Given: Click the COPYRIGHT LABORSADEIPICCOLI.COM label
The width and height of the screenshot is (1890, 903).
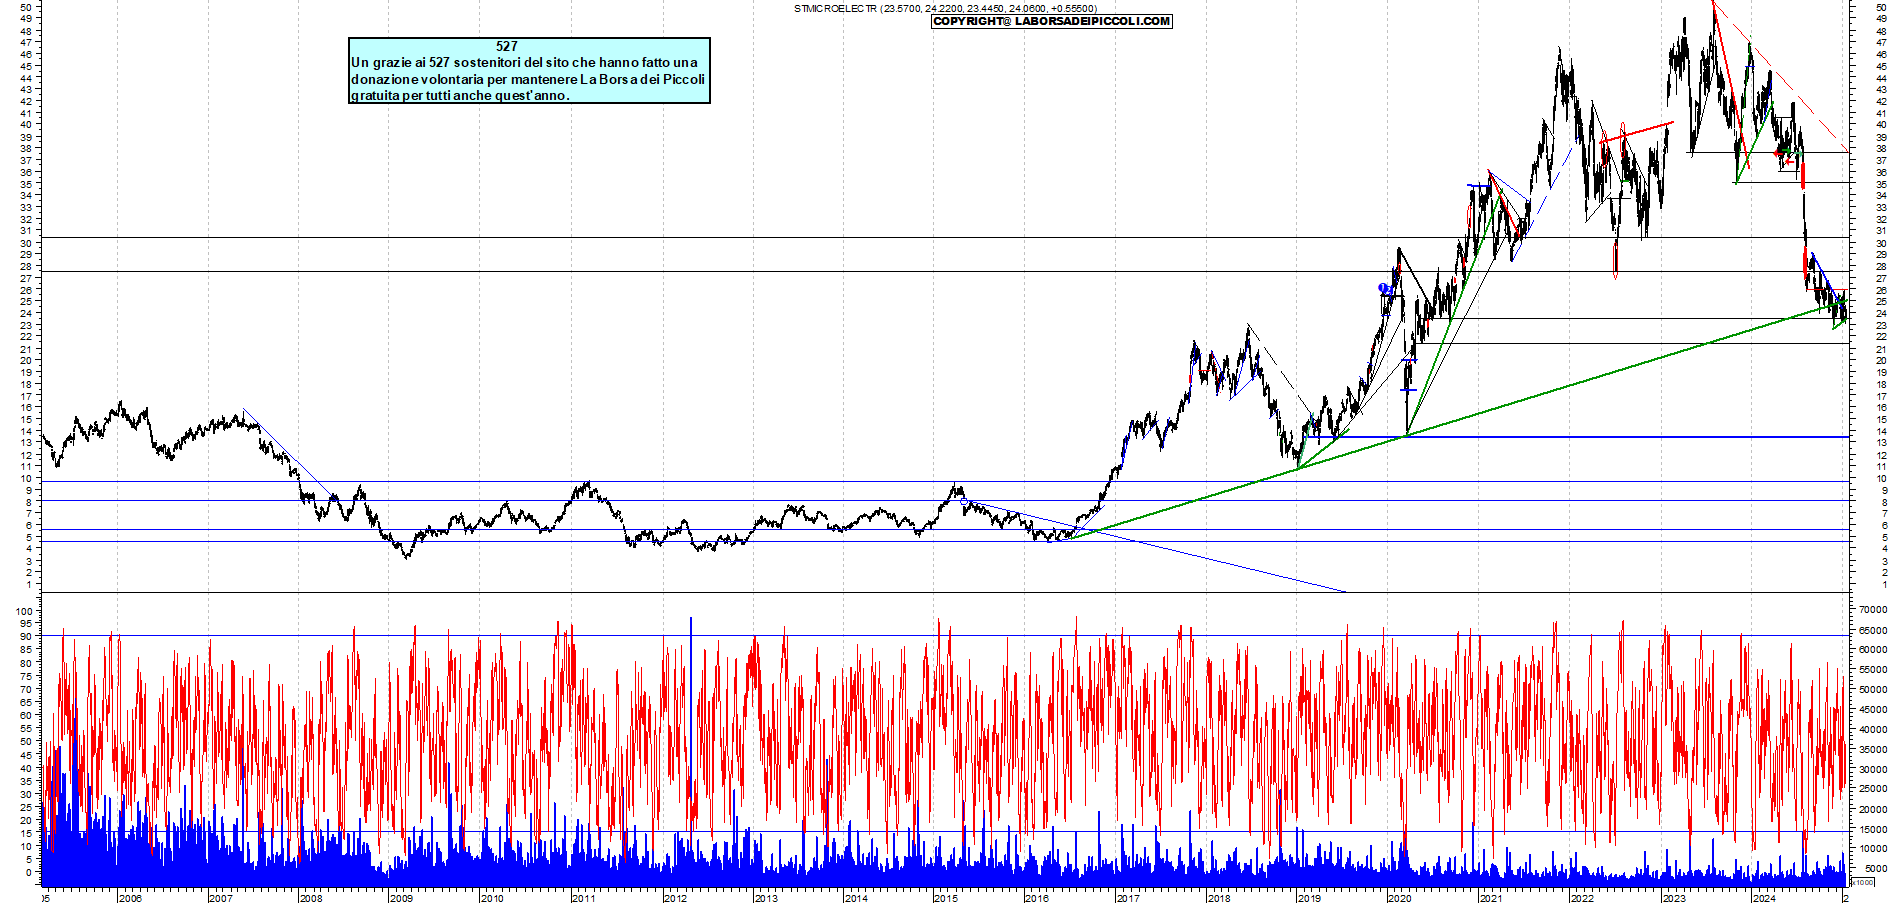Looking at the screenshot, I should (x=1051, y=21).
